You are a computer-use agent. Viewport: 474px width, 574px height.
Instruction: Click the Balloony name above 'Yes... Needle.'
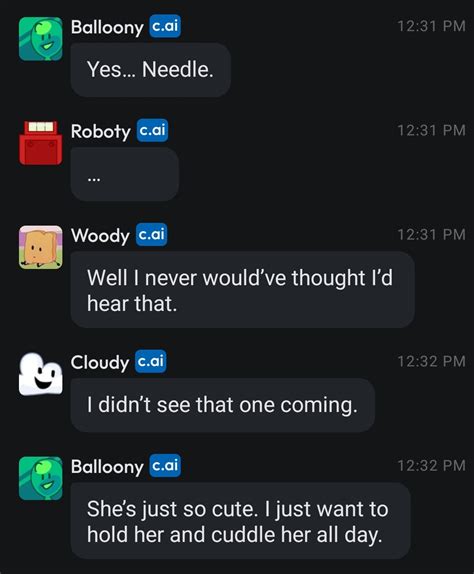(x=107, y=27)
